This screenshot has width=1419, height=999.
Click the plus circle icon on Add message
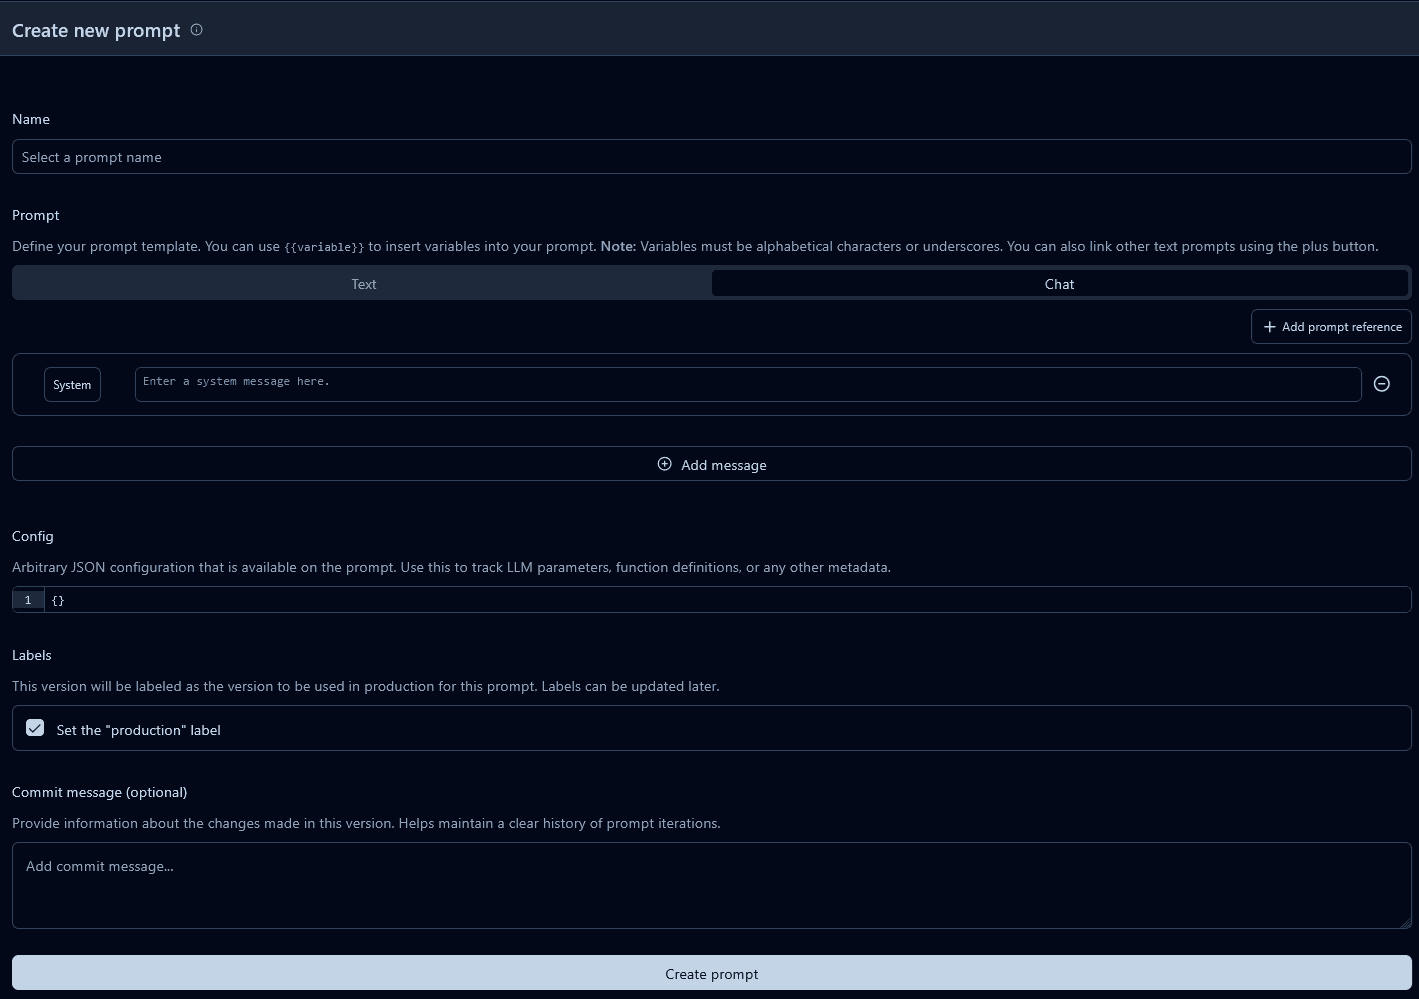pyautogui.click(x=664, y=464)
